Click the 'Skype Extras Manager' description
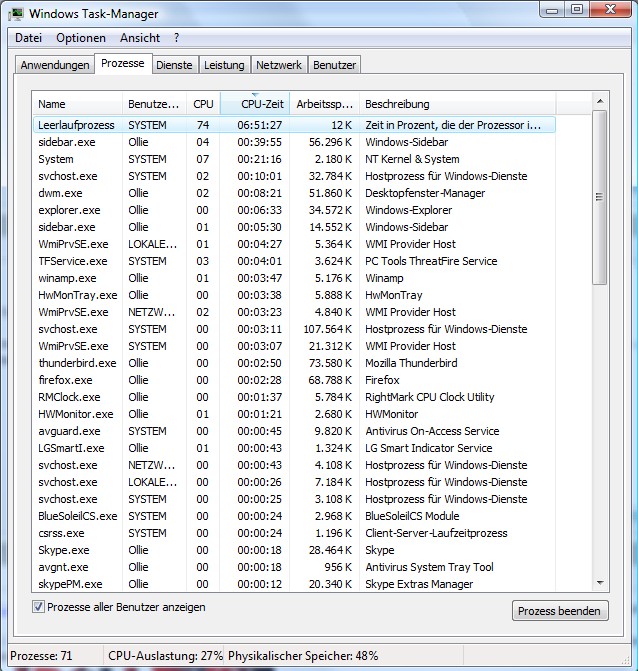This screenshot has width=638, height=671. pyautogui.click(x=419, y=584)
